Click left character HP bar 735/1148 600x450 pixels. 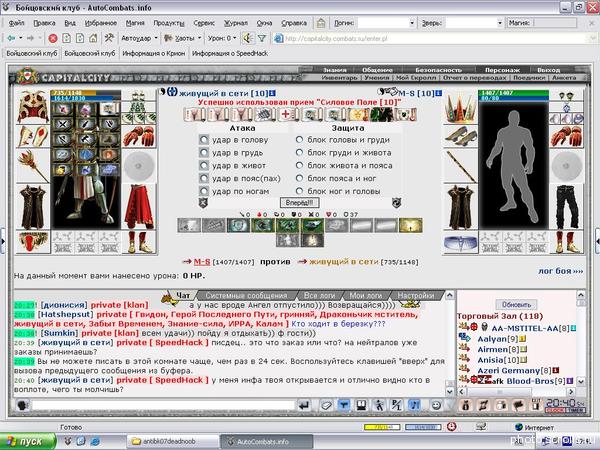point(86,93)
